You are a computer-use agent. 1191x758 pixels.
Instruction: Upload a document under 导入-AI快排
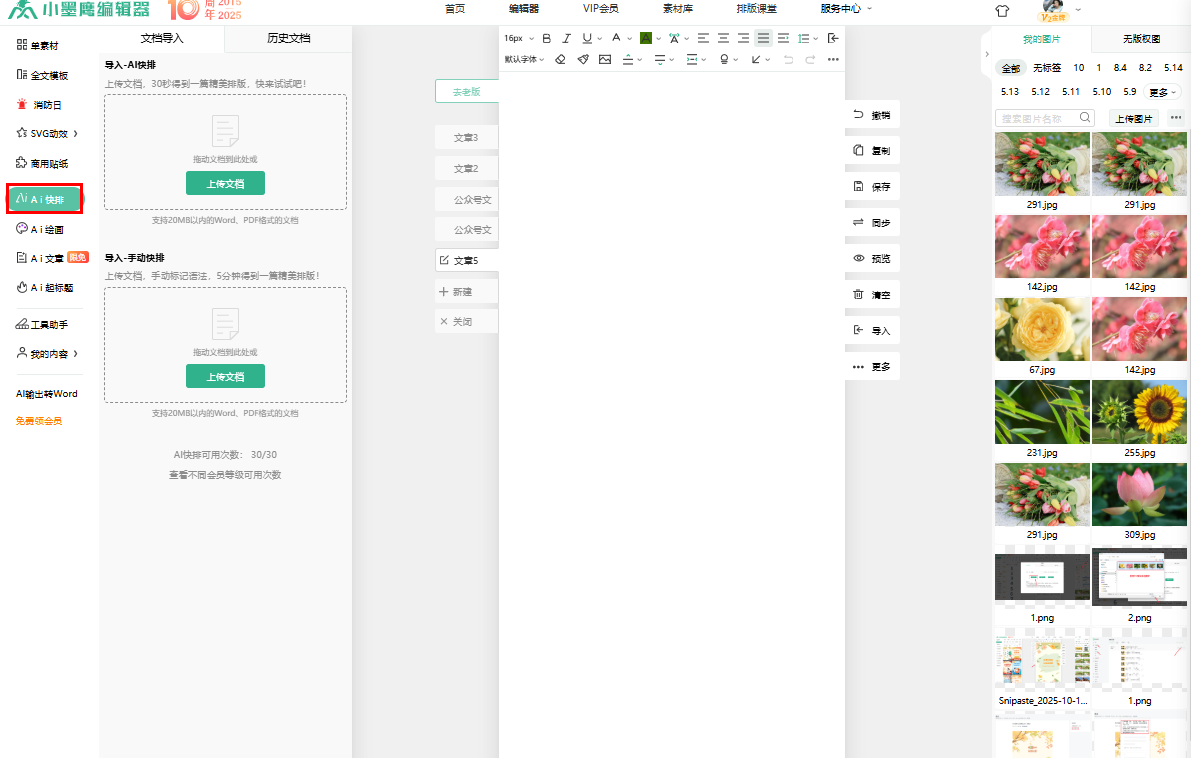pyautogui.click(x=226, y=183)
